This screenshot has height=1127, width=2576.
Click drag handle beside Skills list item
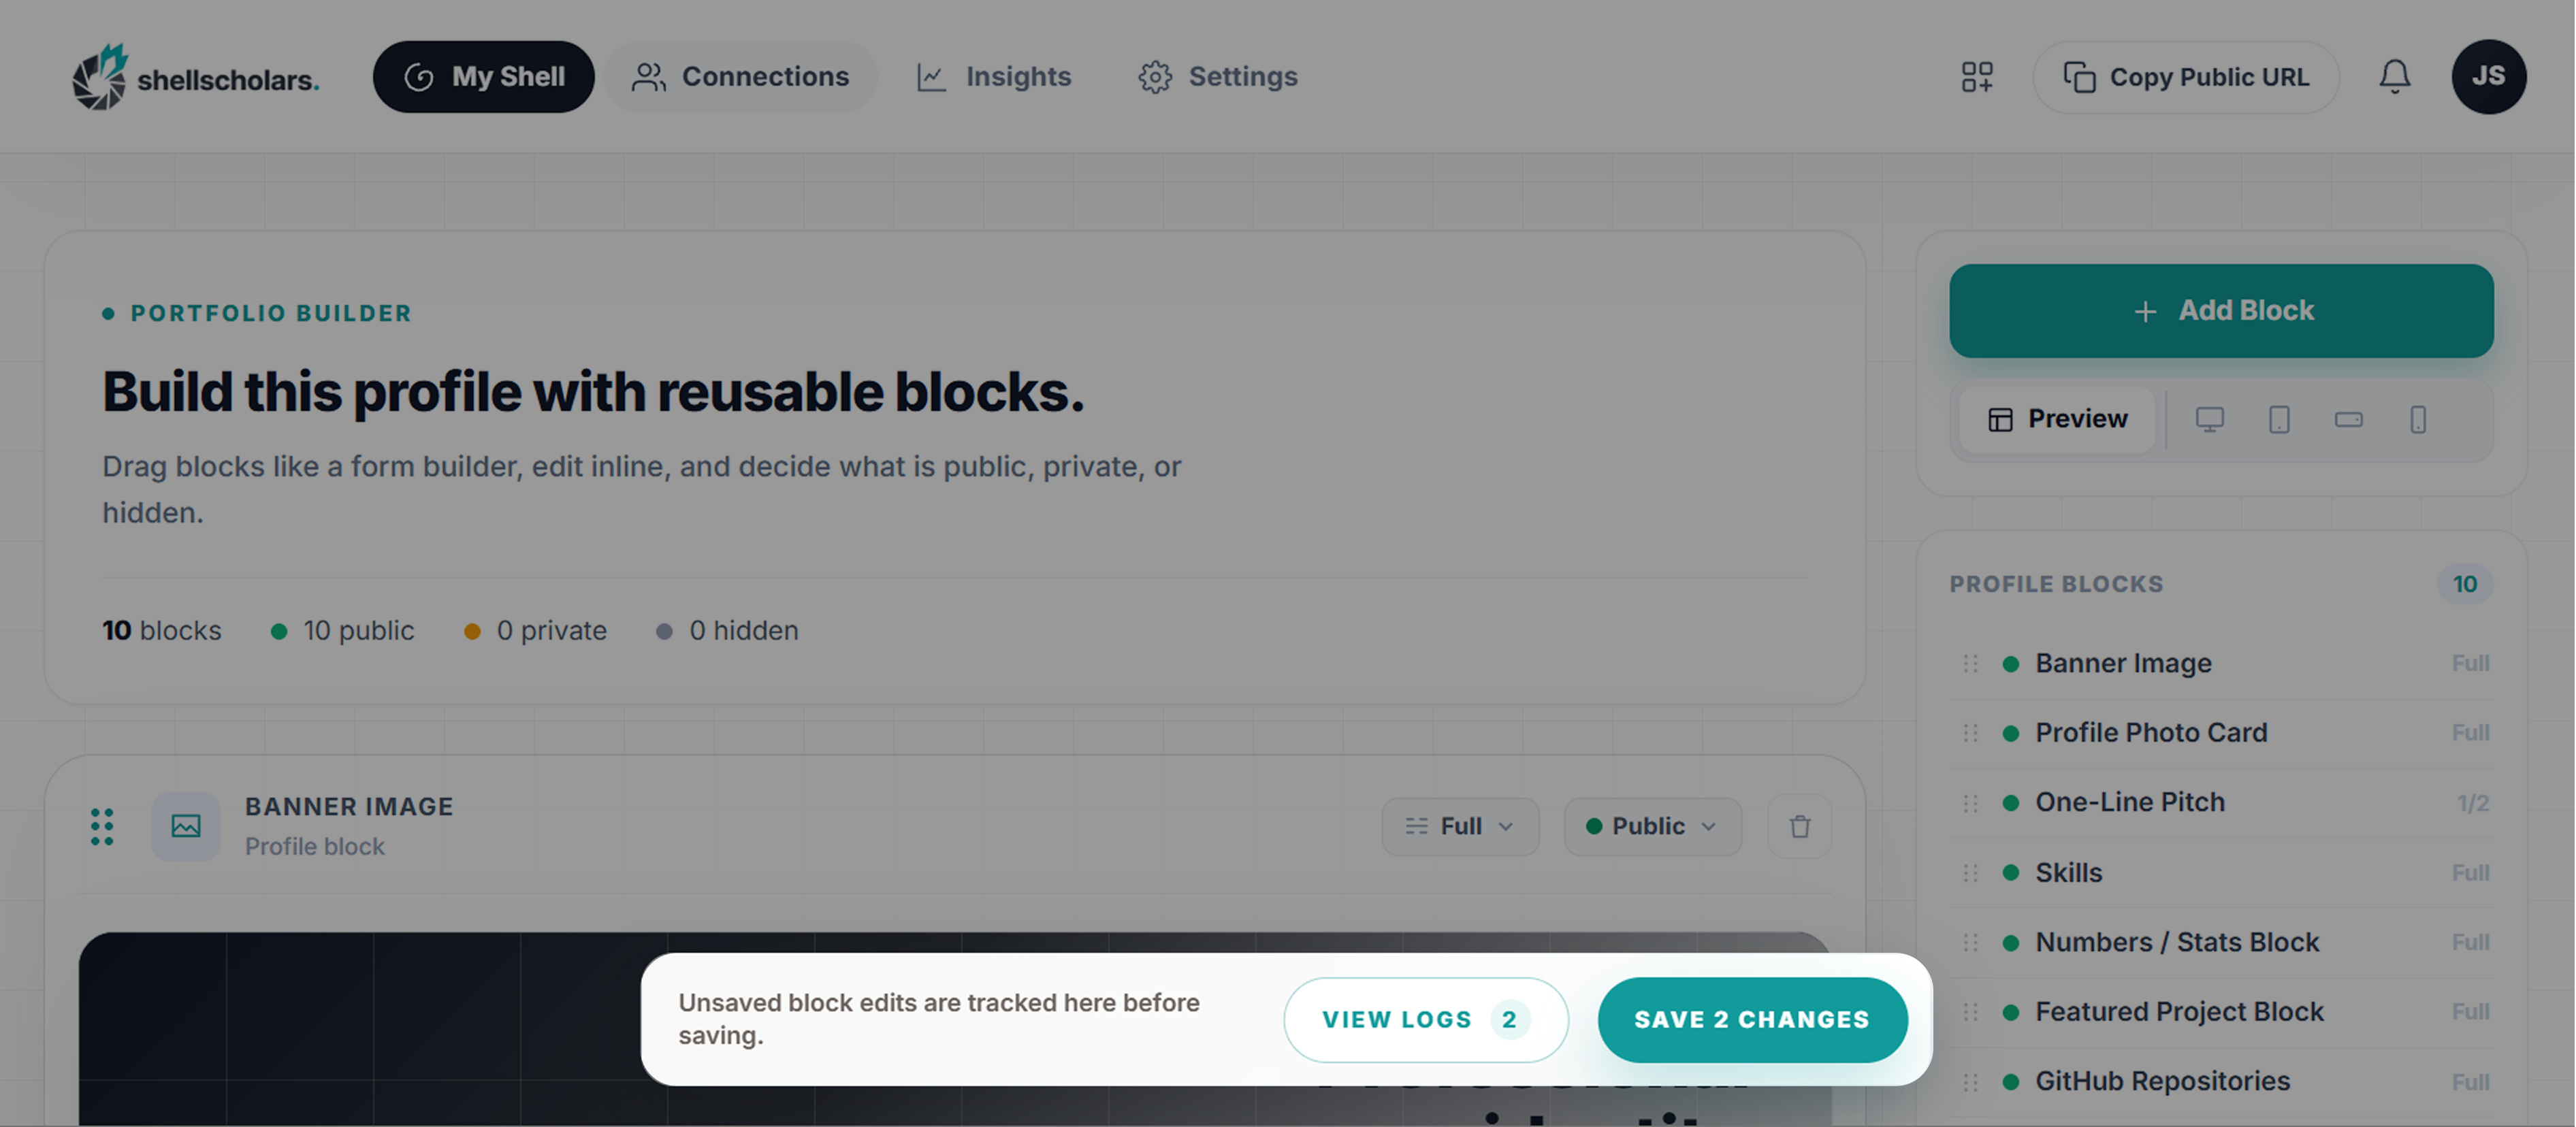1970,873
